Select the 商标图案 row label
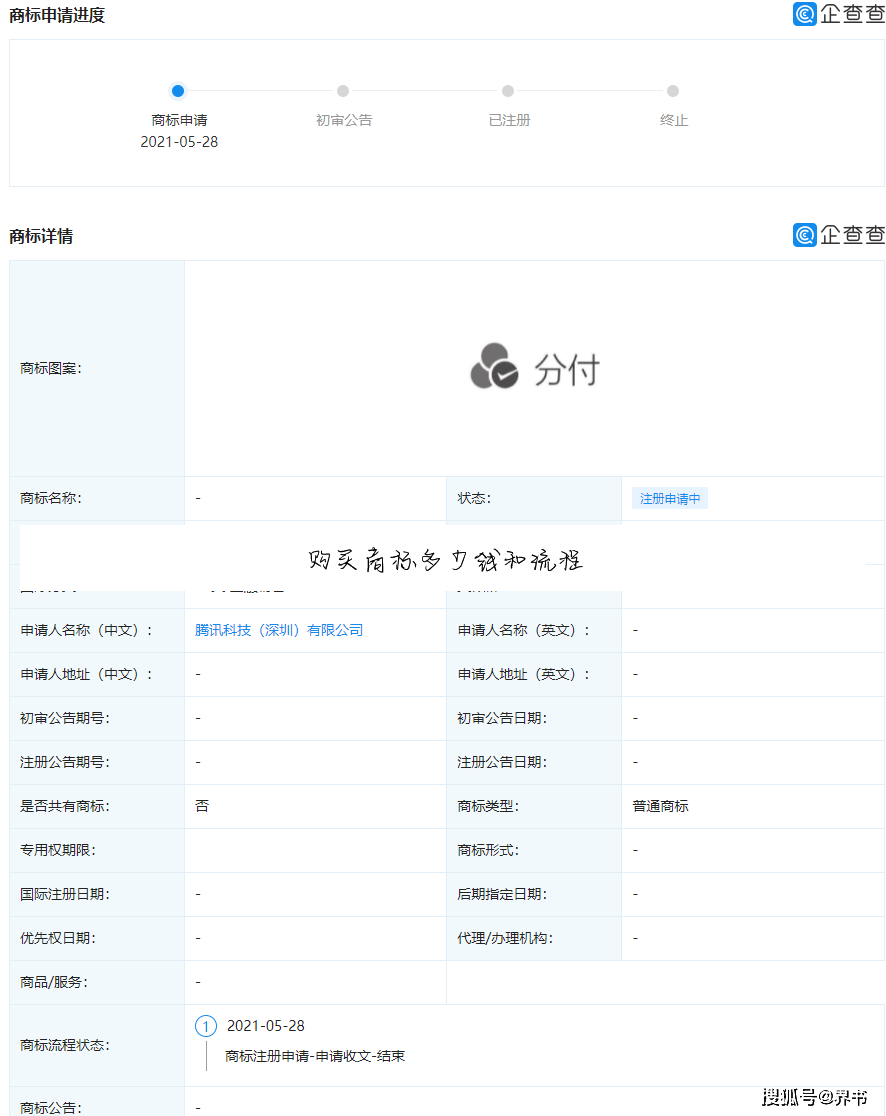This screenshot has width=886, height=1116. point(51,369)
